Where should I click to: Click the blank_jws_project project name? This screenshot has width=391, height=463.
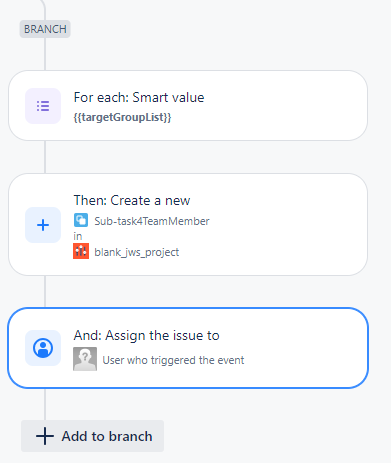137,252
